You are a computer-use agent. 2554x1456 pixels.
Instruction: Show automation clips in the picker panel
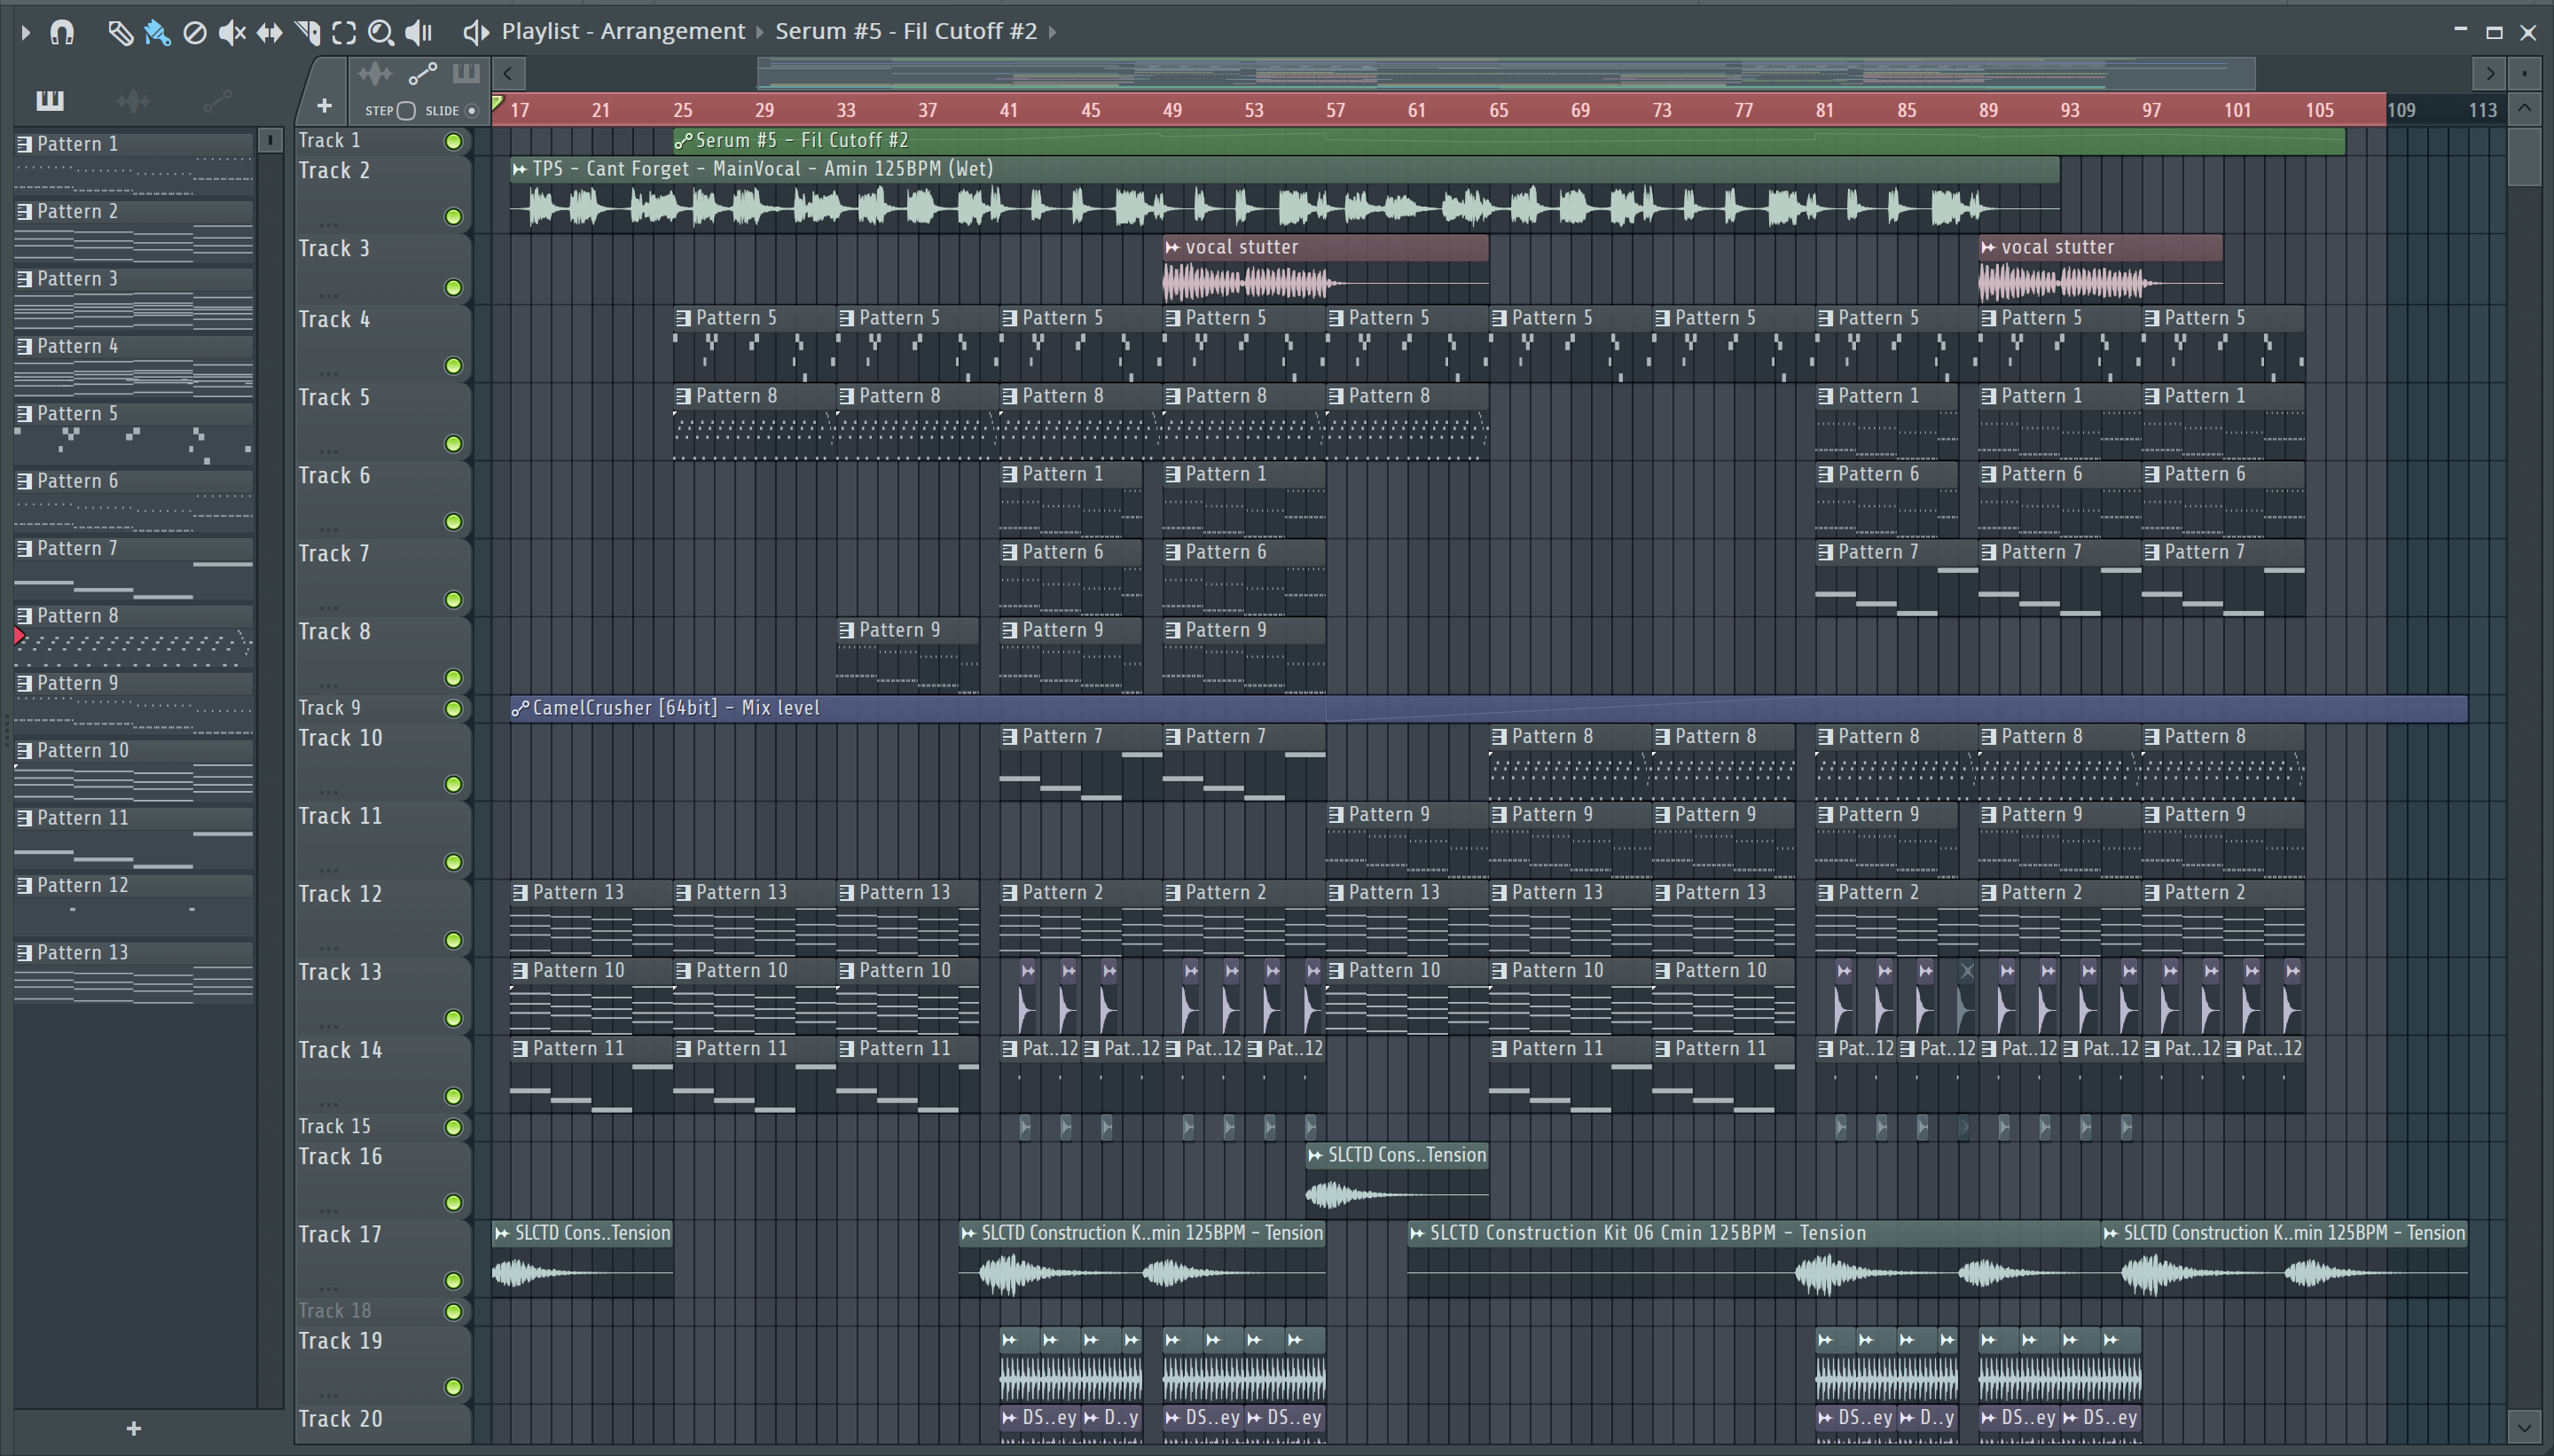click(217, 100)
